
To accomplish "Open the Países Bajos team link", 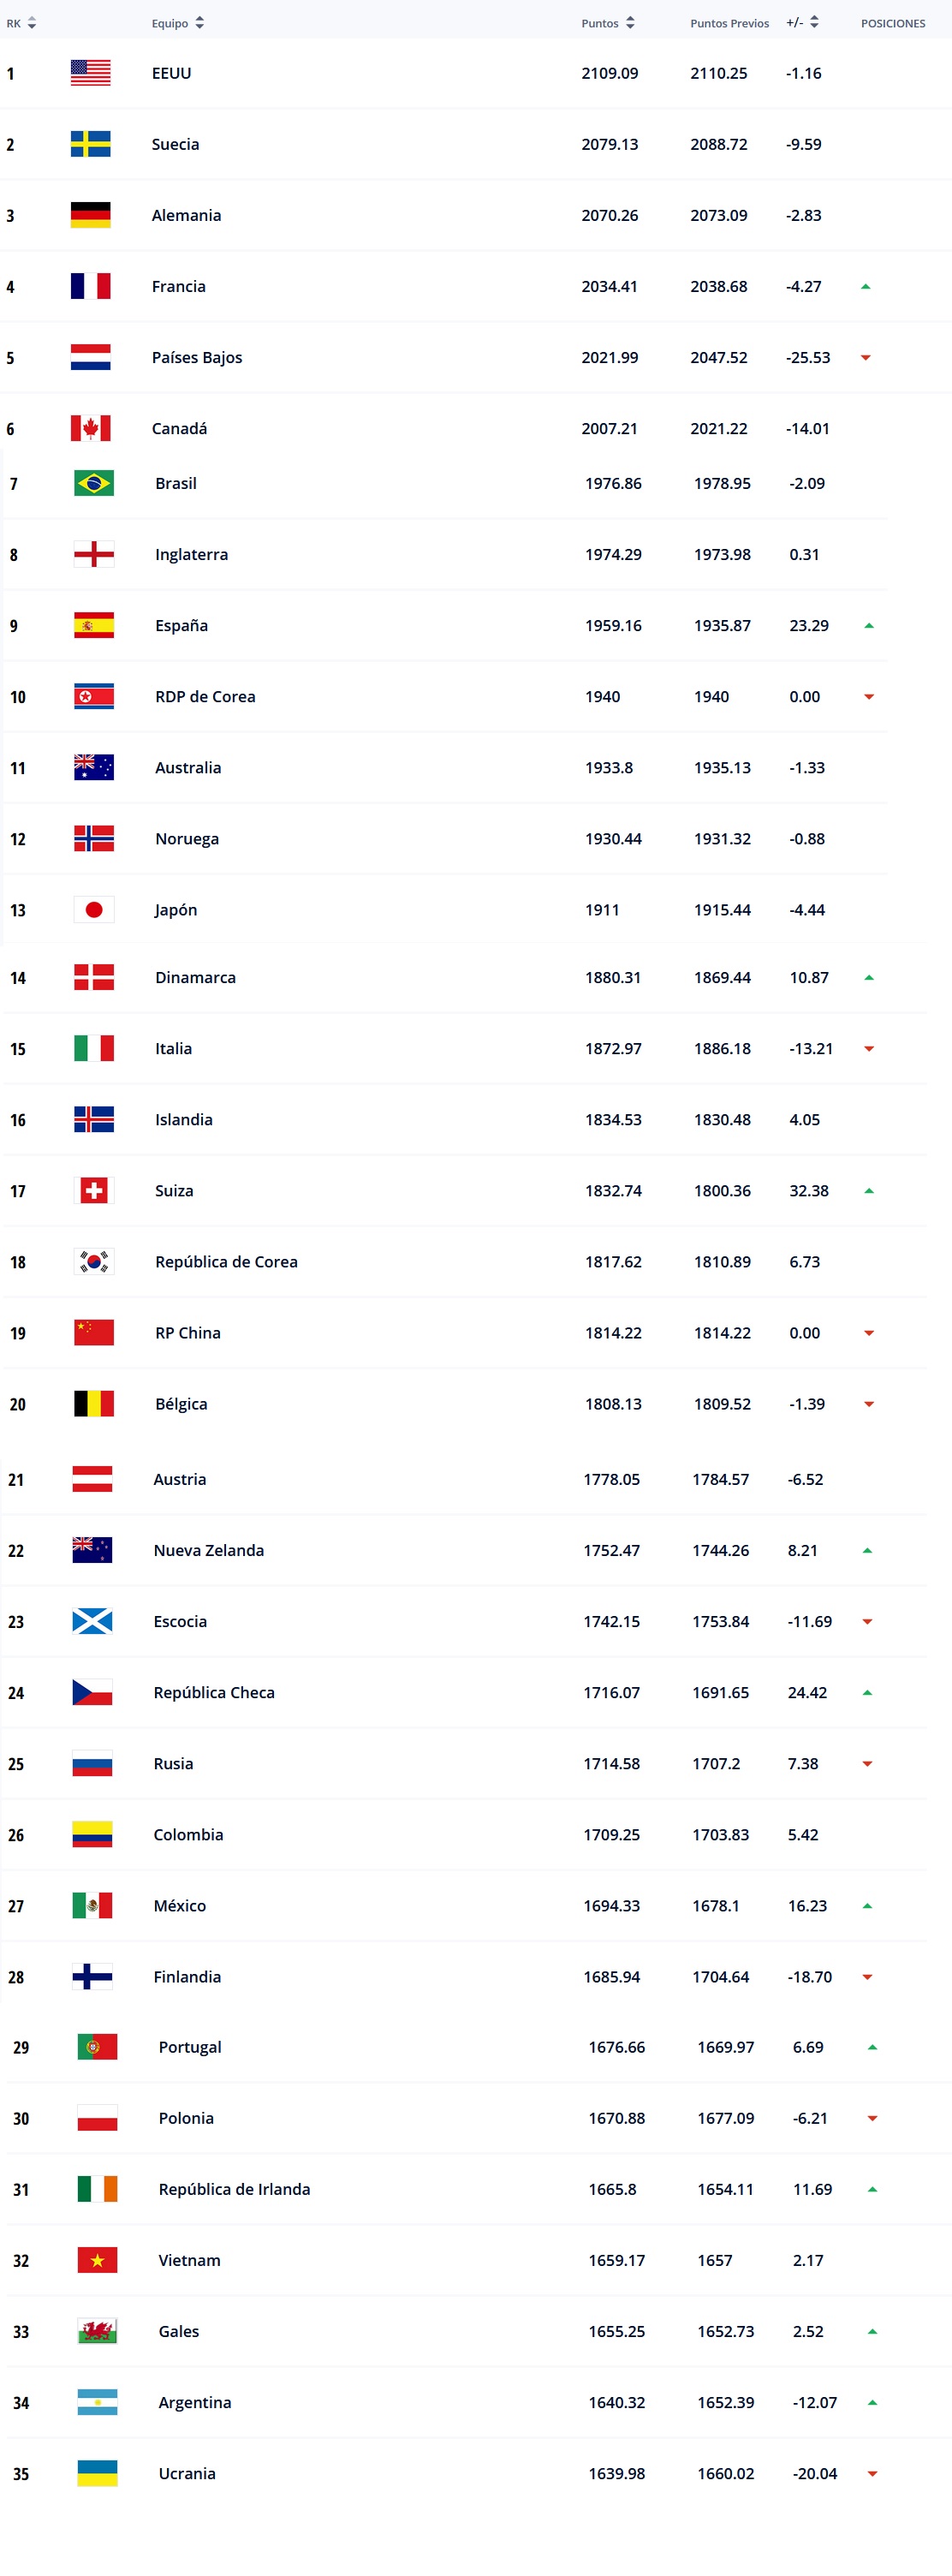I will 197,357.
